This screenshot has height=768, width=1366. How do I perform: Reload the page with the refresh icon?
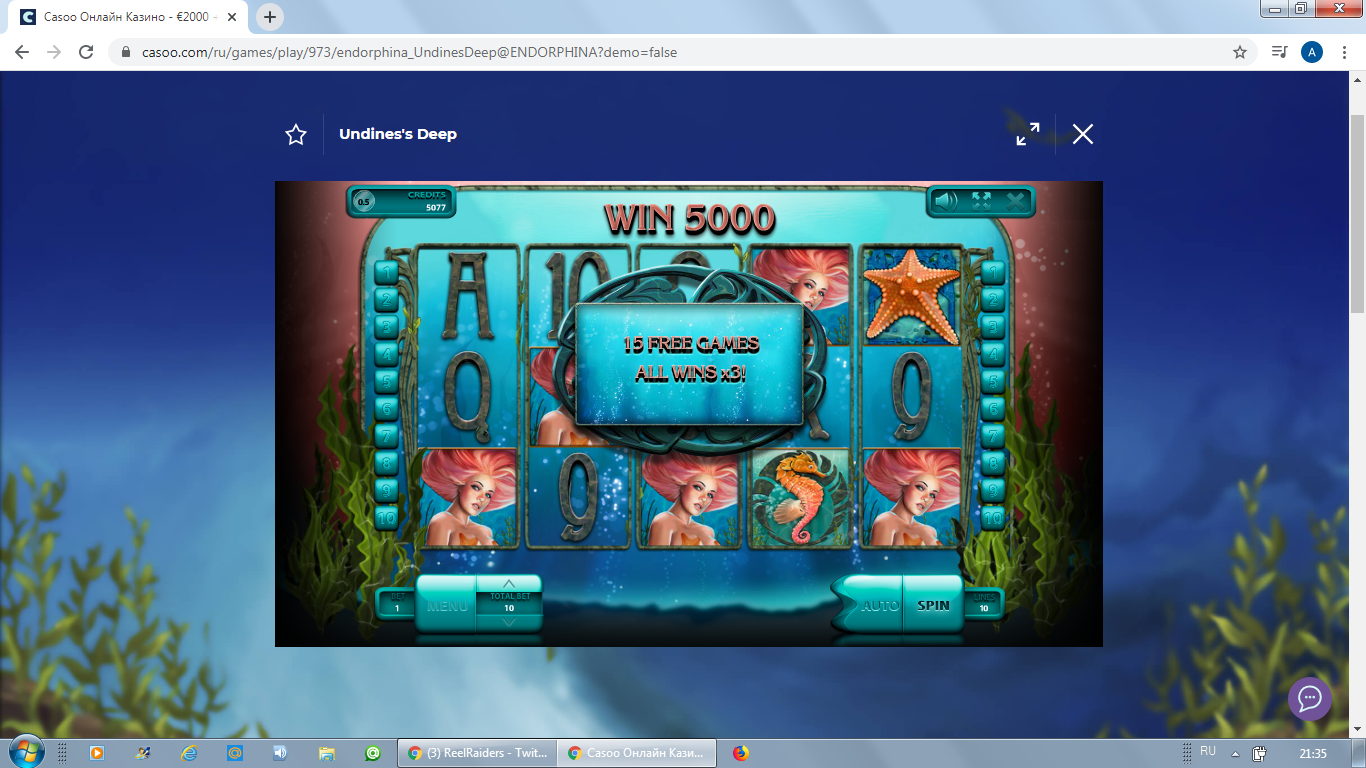point(86,52)
